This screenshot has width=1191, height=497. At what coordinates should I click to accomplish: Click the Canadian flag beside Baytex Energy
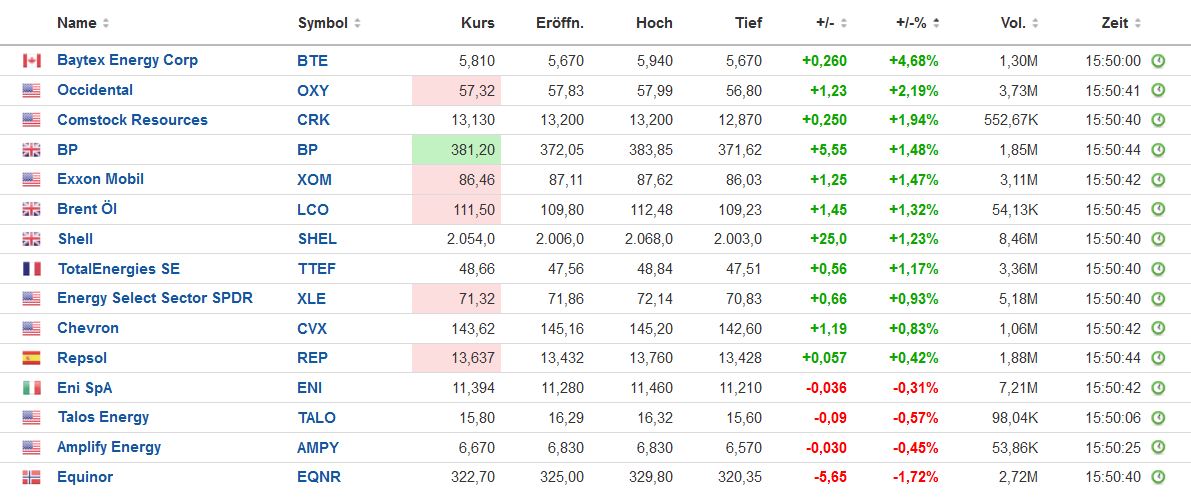click(x=31, y=61)
